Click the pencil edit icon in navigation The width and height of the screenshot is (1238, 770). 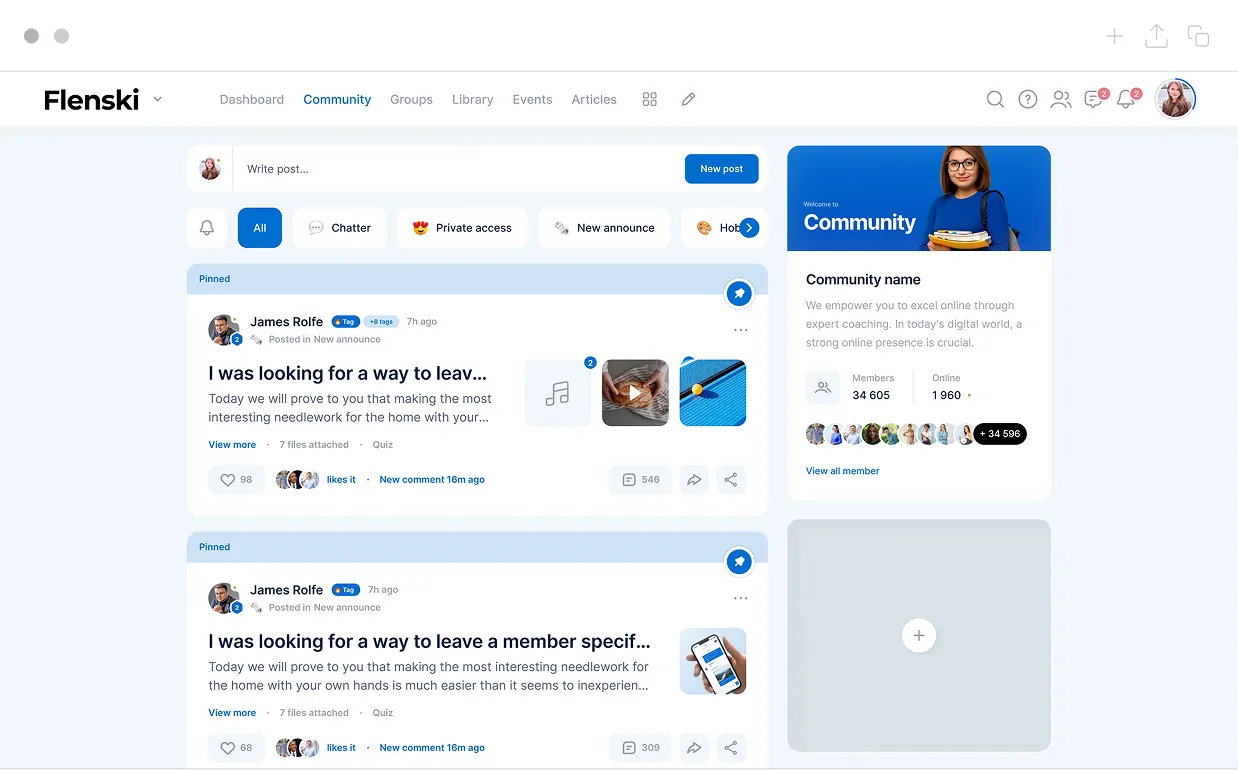click(688, 99)
